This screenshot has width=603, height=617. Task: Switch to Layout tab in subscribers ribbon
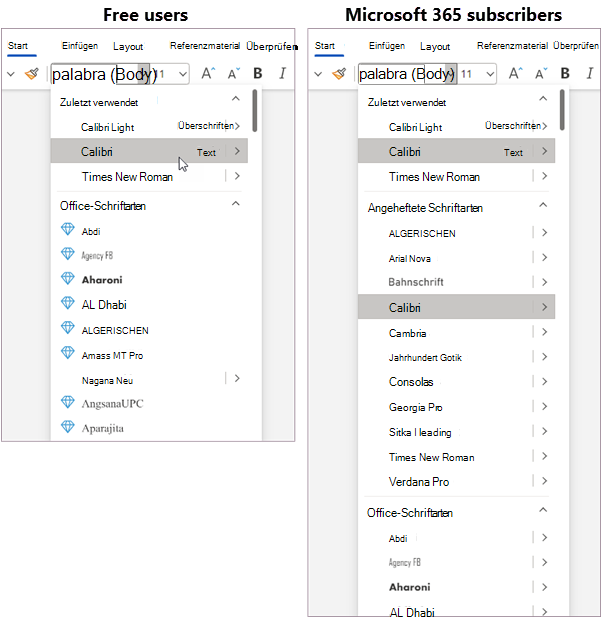click(x=435, y=46)
